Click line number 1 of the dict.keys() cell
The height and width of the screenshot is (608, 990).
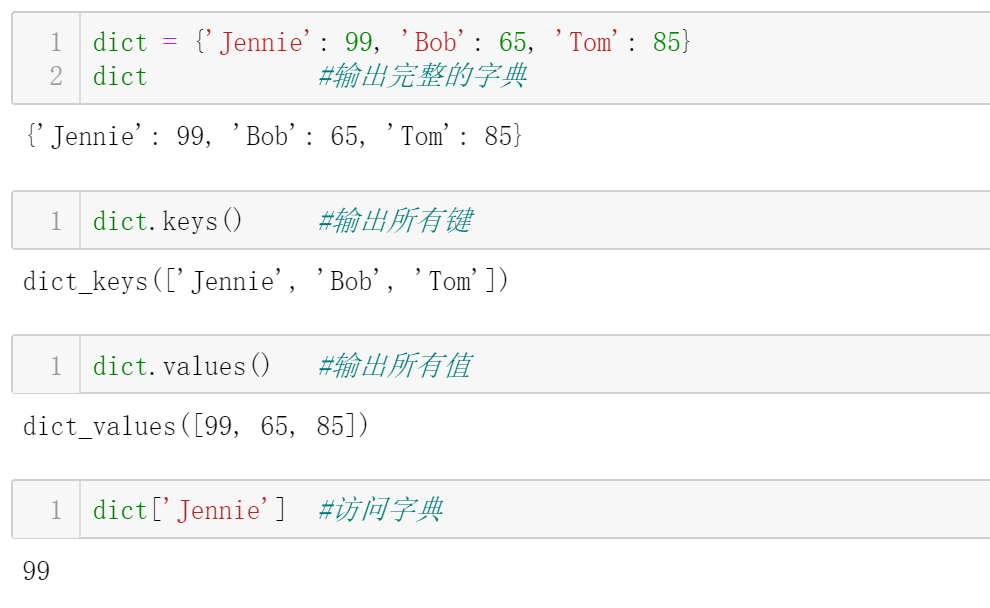pos(56,221)
